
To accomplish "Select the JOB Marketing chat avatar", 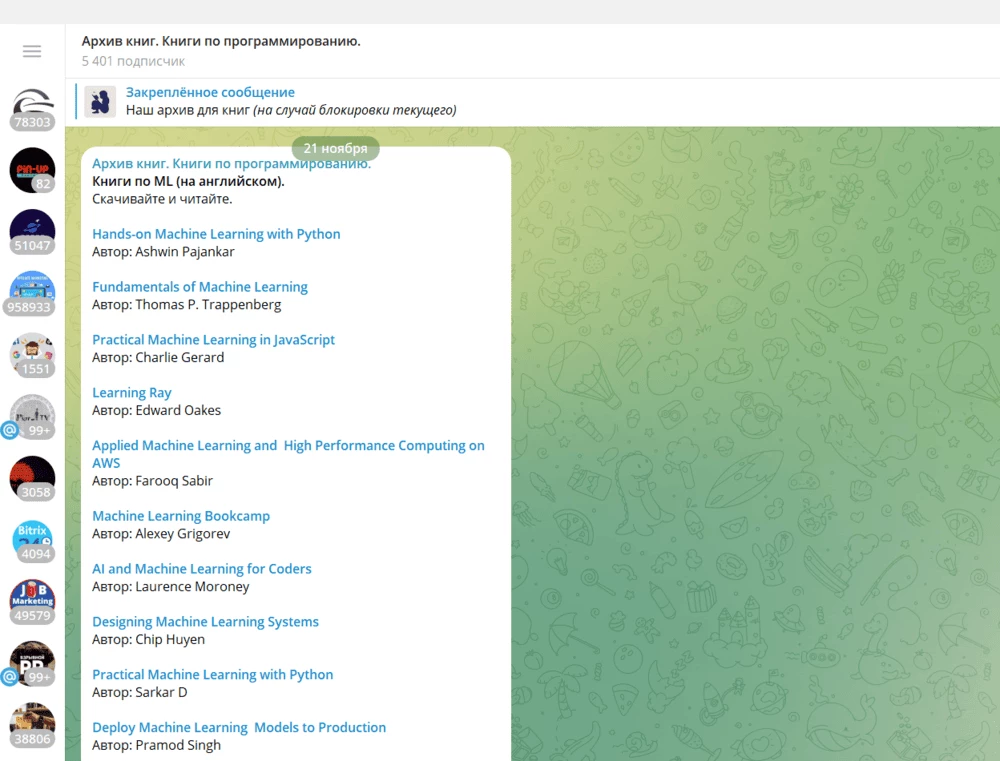I will pos(33,602).
